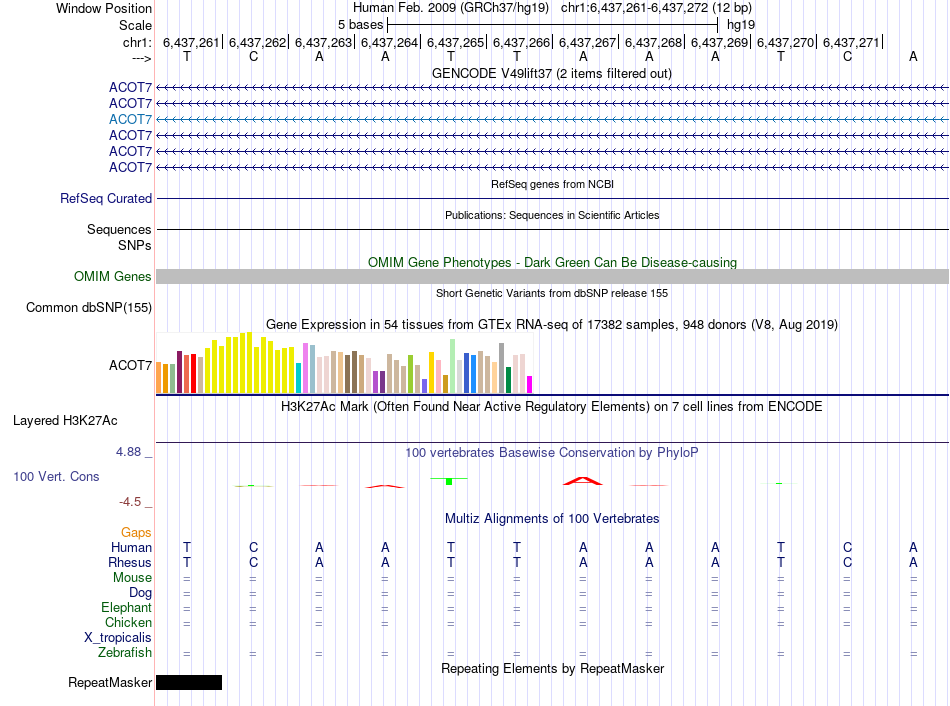
Task: Select the Human alignment row label
Action: tap(131, 547)
